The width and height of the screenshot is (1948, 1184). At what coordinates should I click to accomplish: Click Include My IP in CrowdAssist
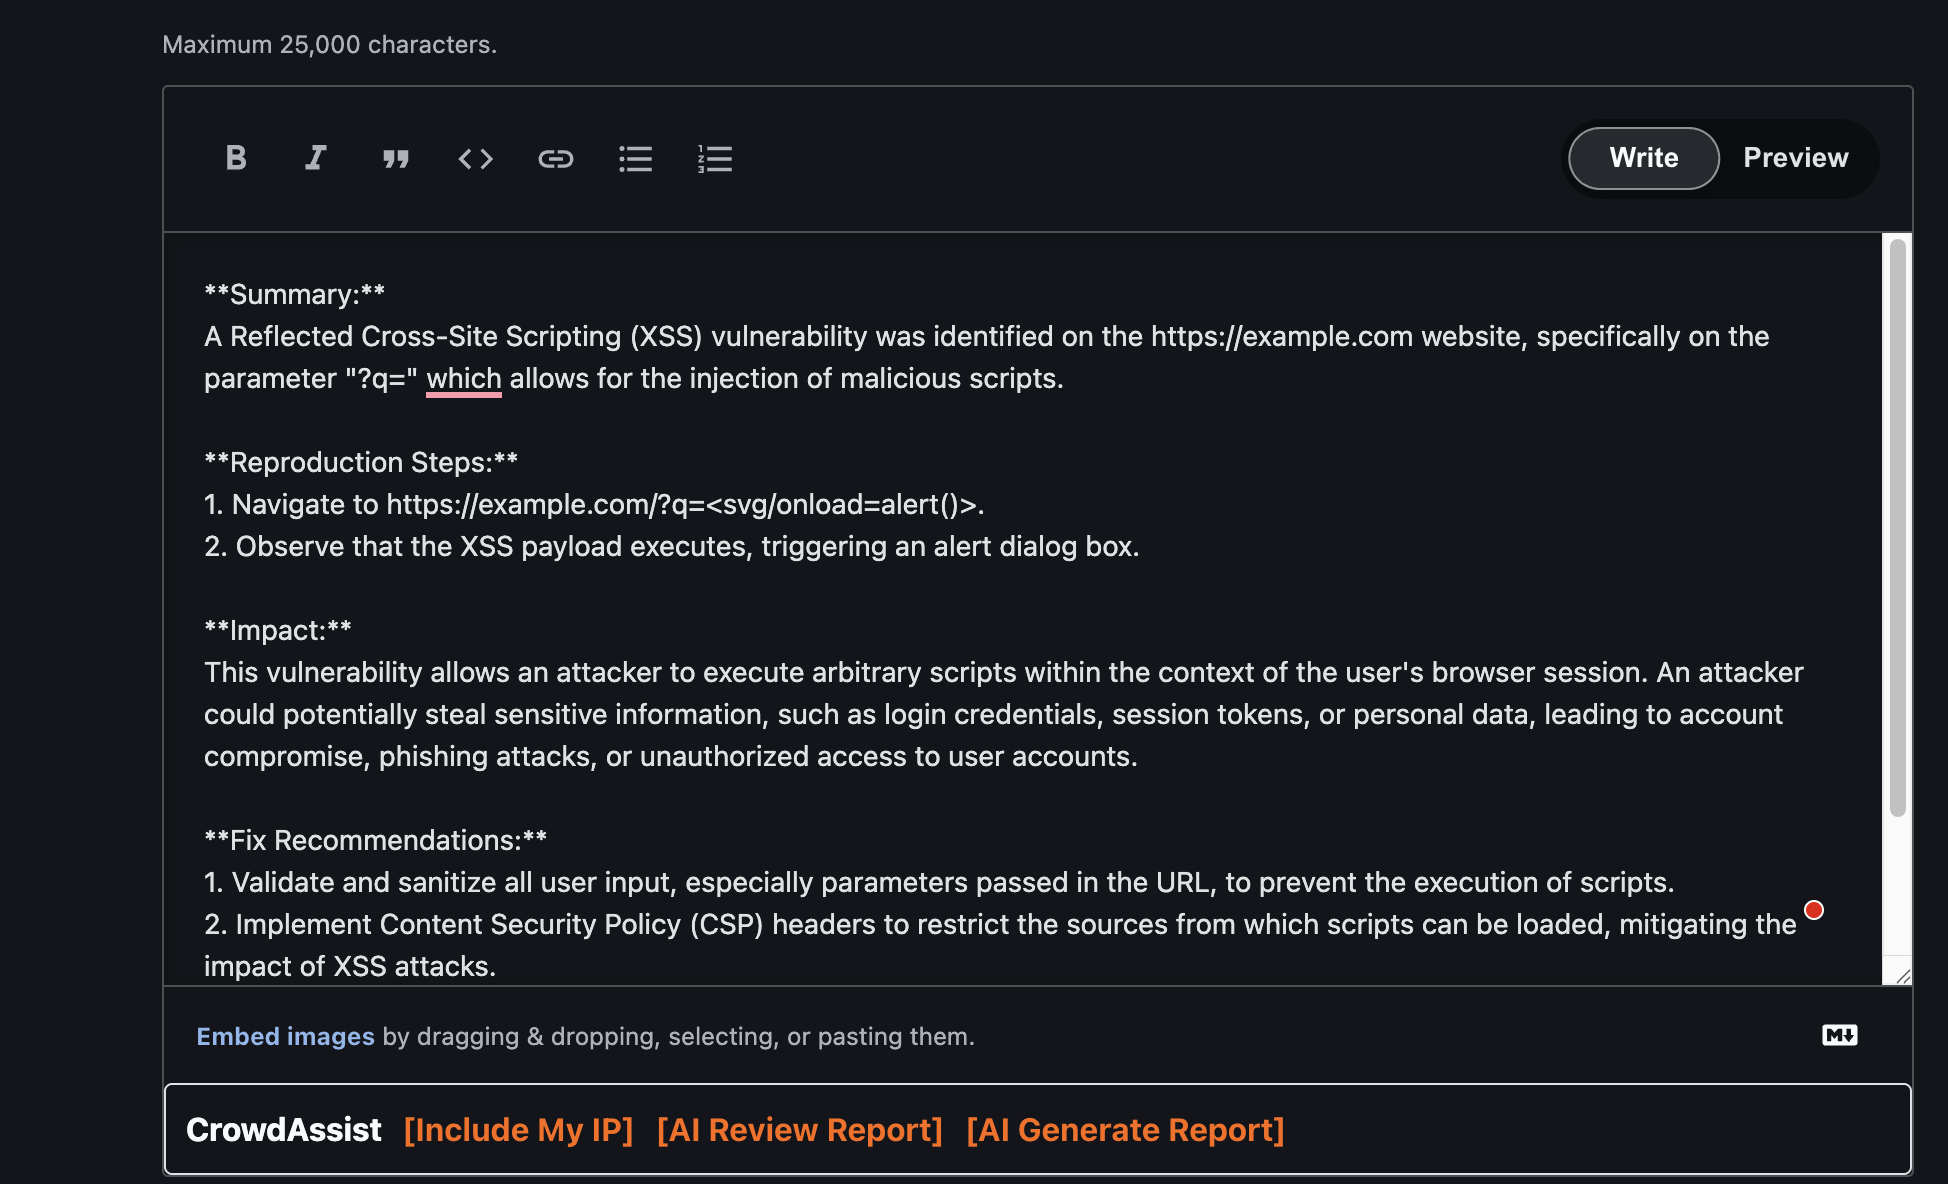(518, 1130)
